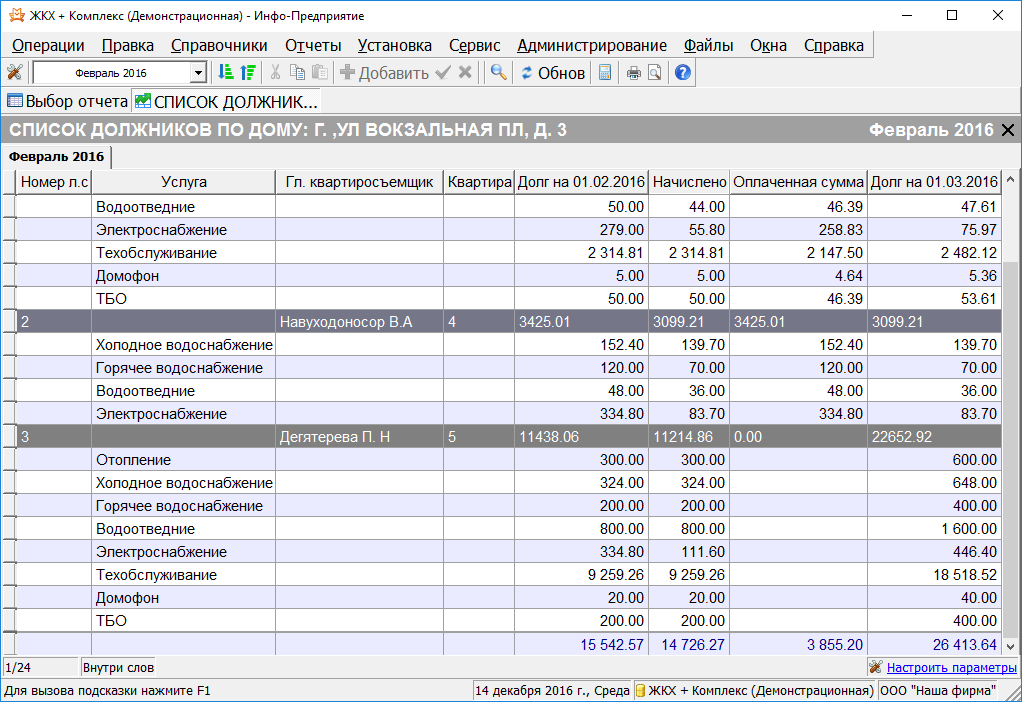
Task: Switch to the СПИСОК ДОЛЖНИК... tab
Action: coord(226,102)
